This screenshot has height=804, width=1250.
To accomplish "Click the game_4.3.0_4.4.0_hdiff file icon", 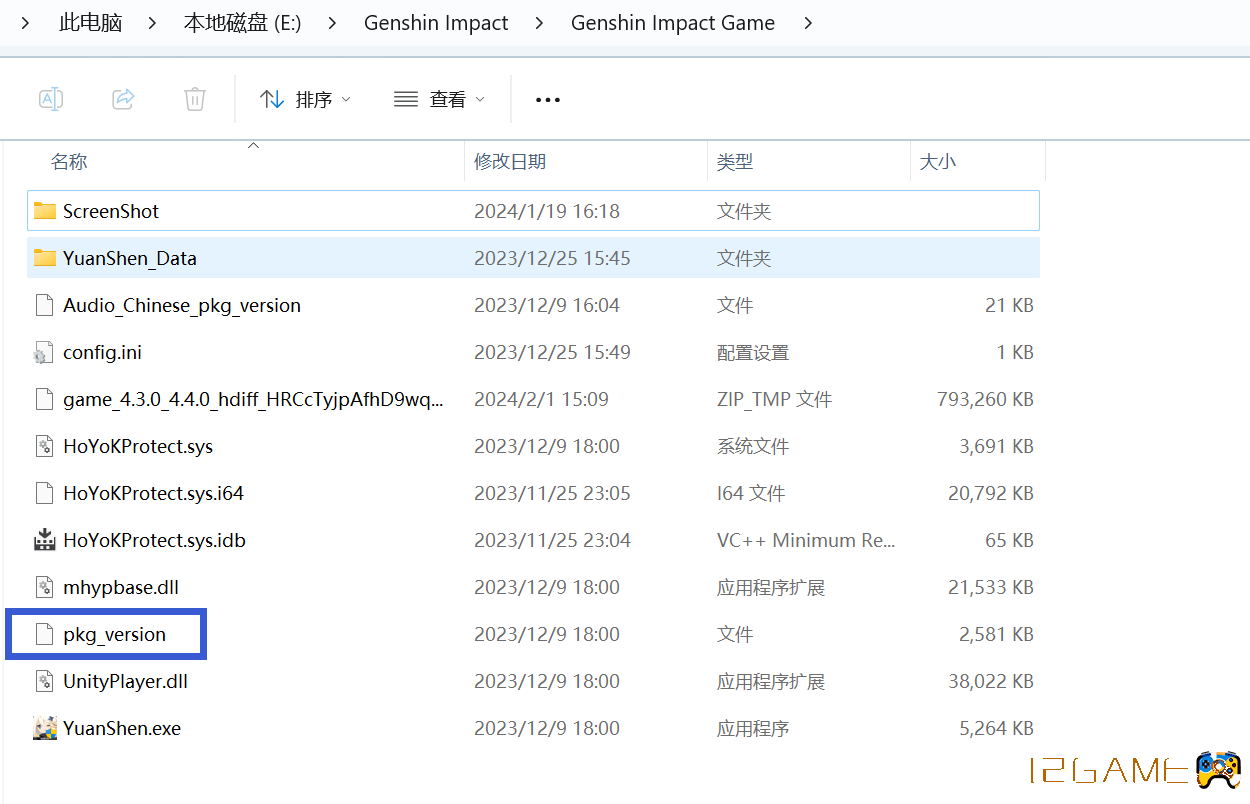I will click(x=44, y=399).
